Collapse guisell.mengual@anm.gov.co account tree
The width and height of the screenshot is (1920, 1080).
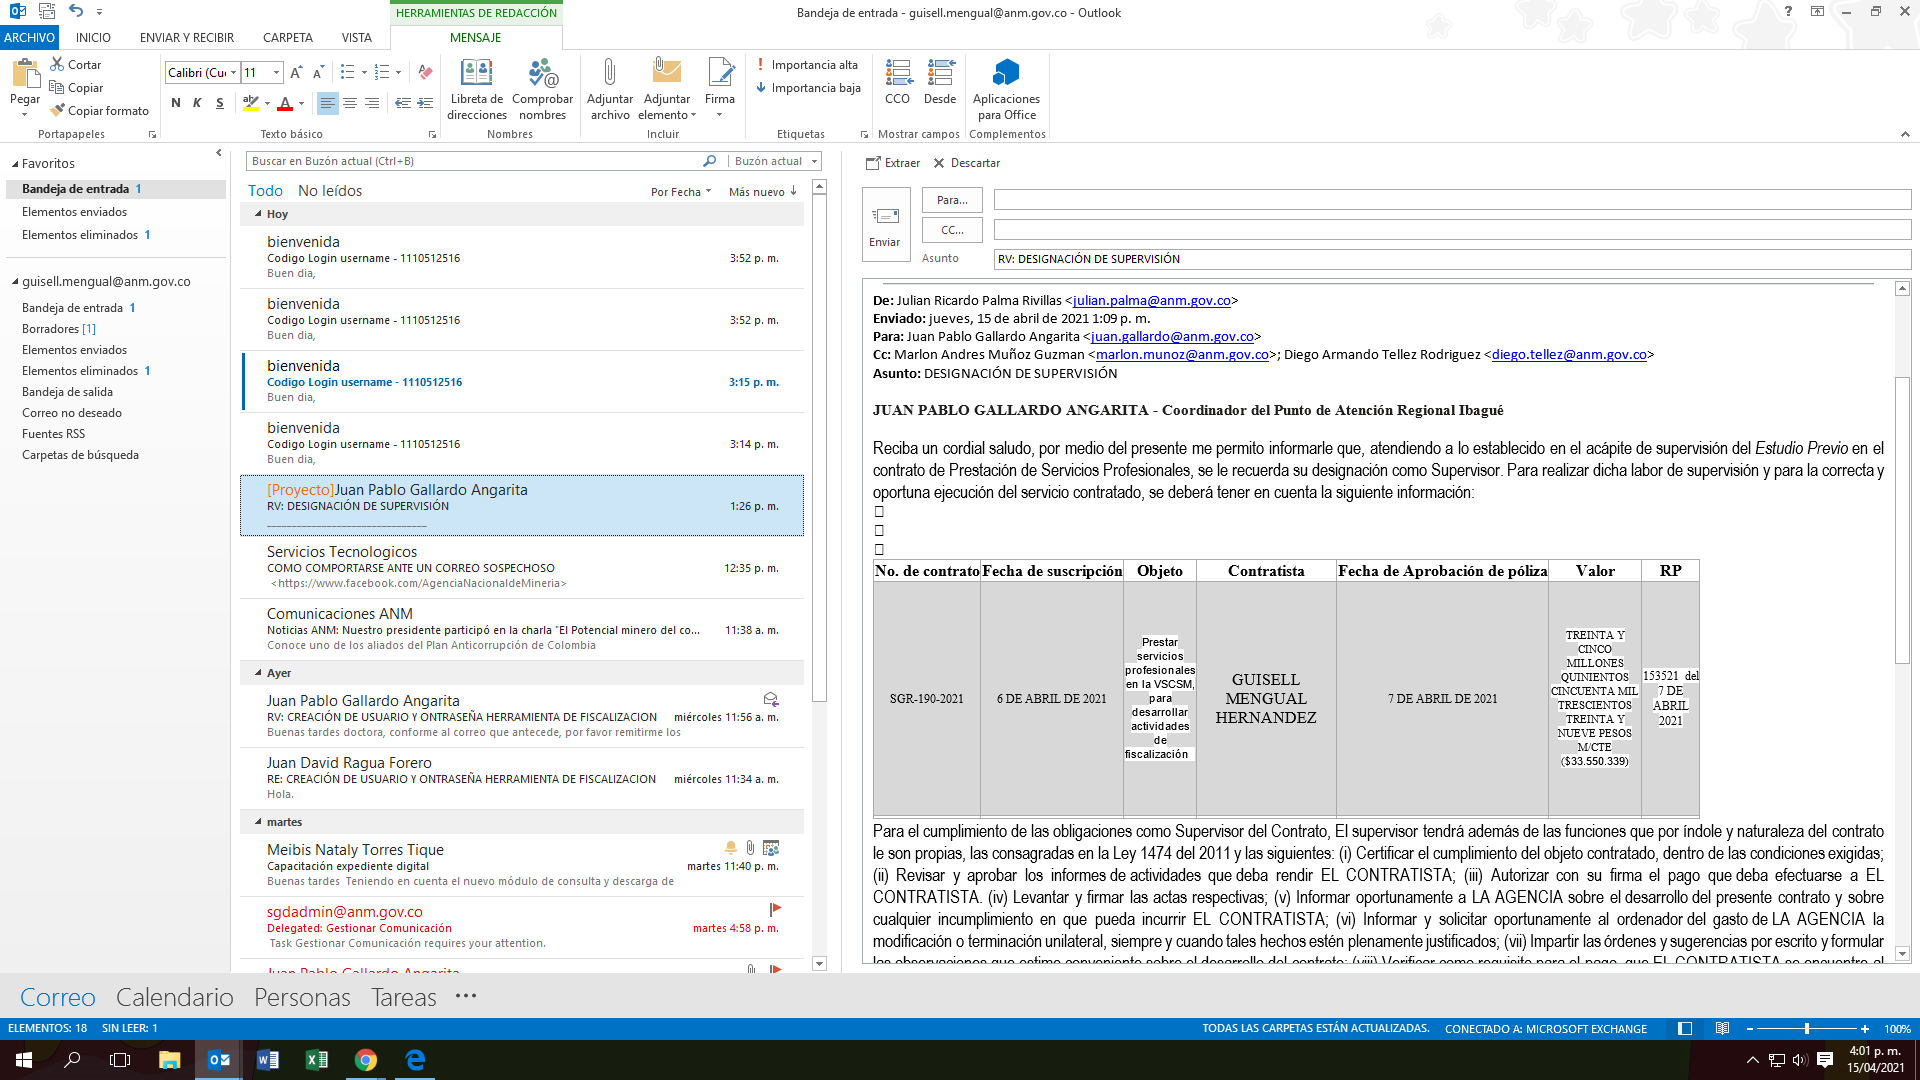tap(15, 282)
